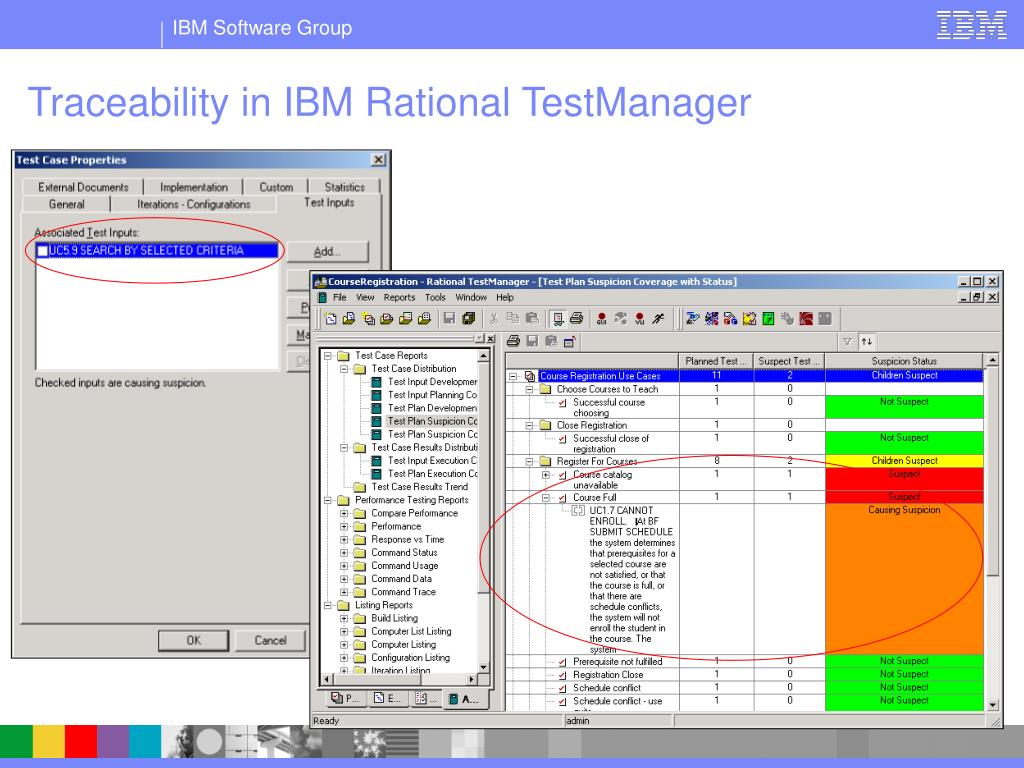This screenshot has width=1024, height=768.
Task: Click the UC1.7 CANNOT ENROLL input icon
Action: click(578, 511)
